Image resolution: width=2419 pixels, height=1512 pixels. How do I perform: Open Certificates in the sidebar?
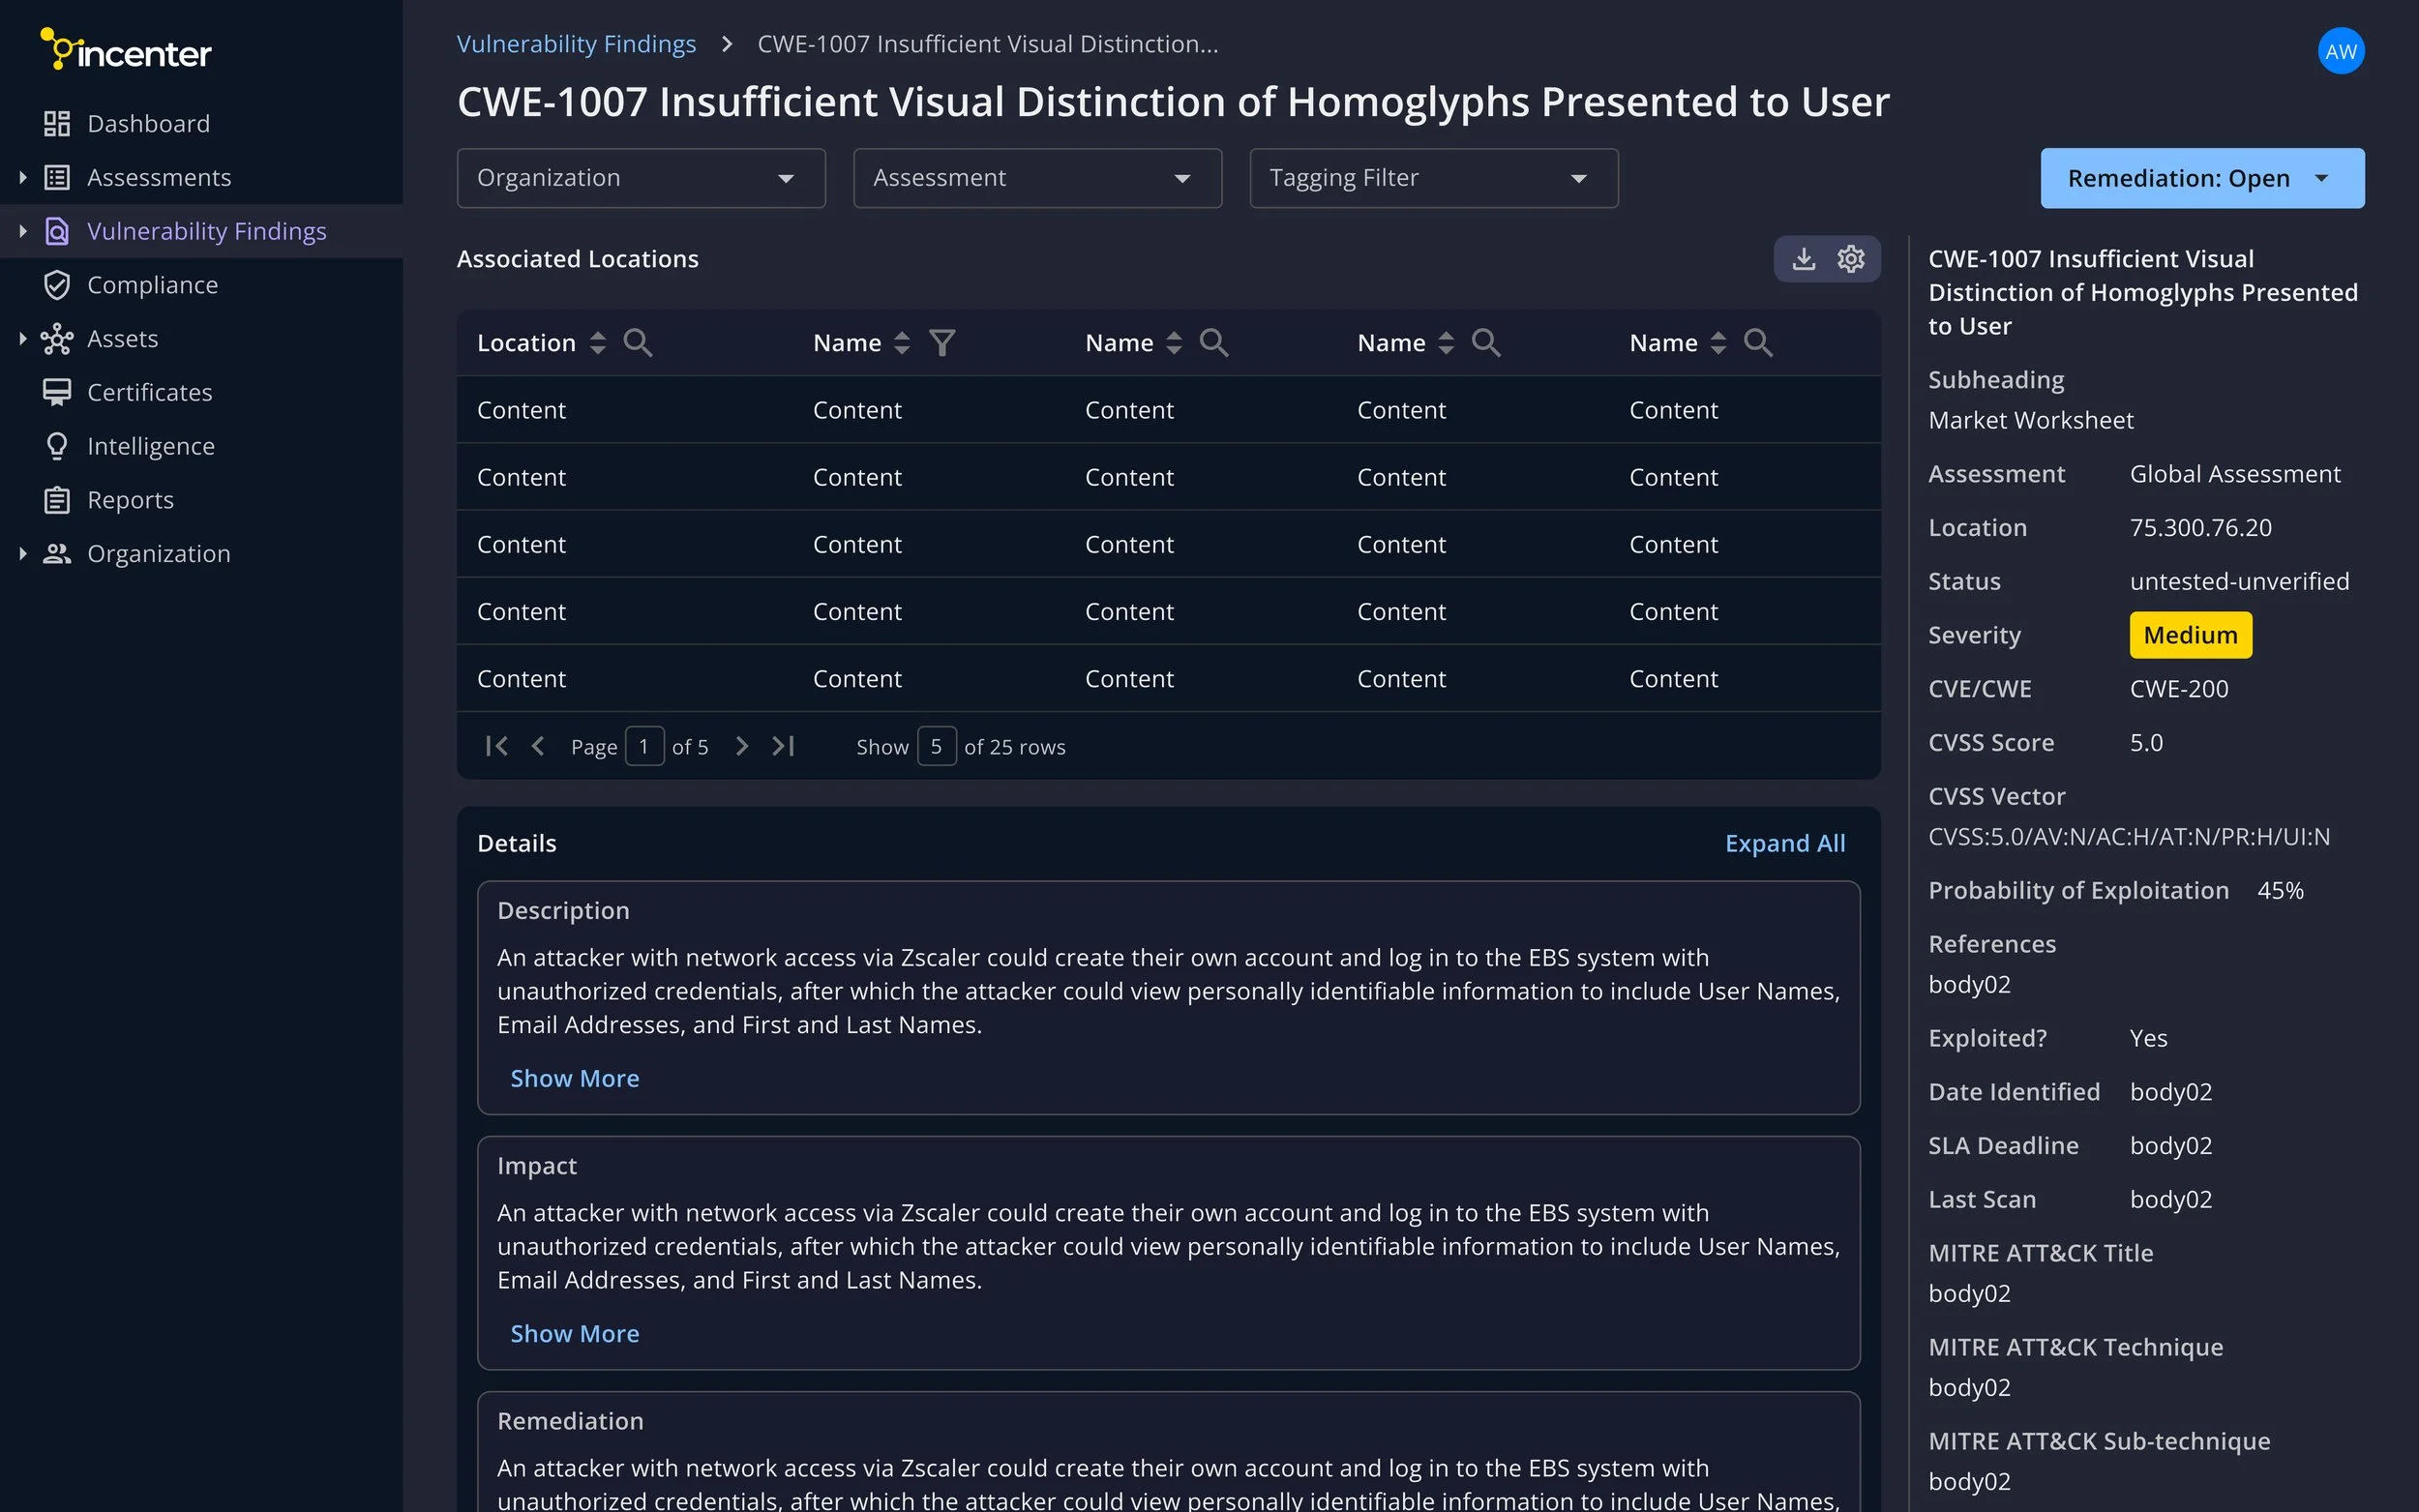click(149, 392)
